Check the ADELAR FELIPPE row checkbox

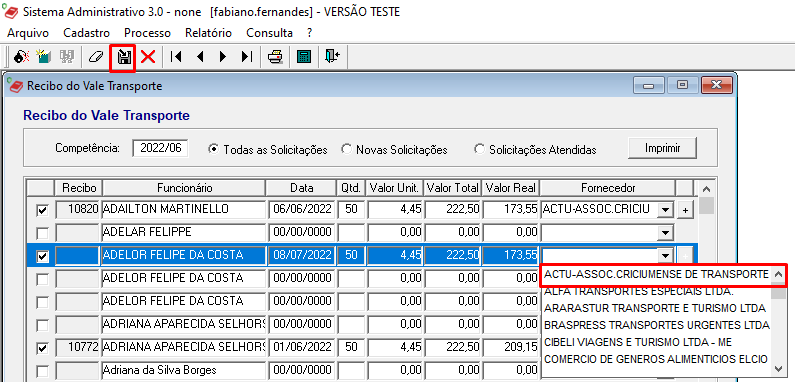coord(43,233)
